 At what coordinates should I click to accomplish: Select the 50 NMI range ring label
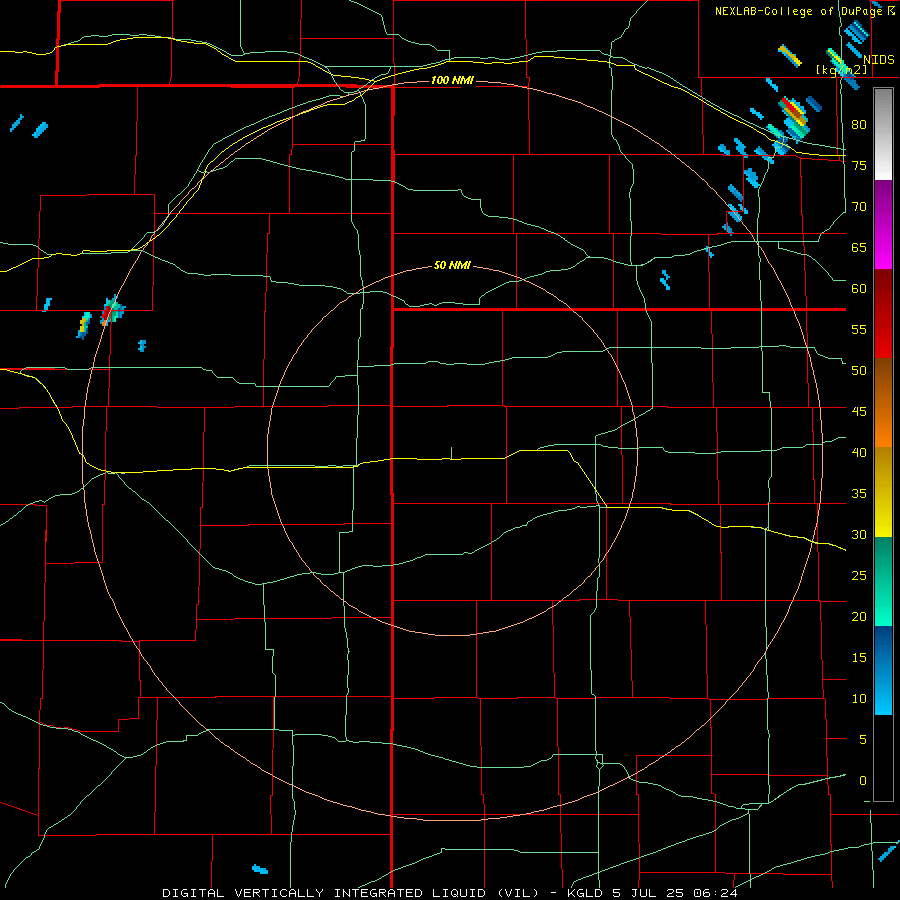click(452, 265)
